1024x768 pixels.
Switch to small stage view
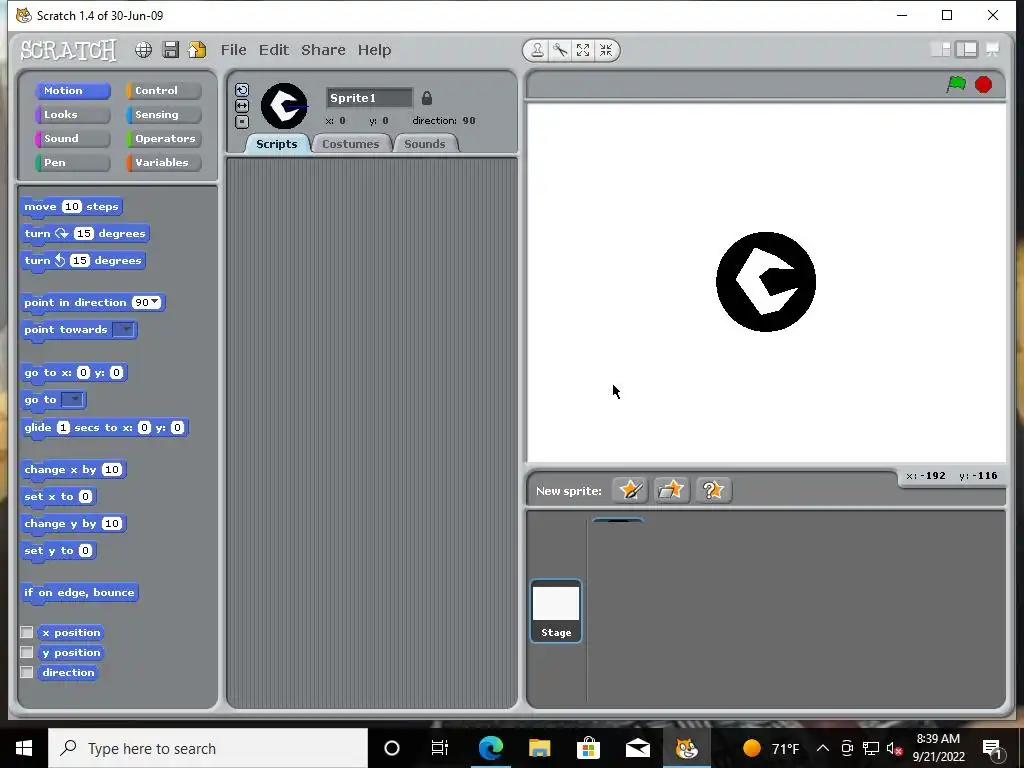pyautogui.click(x=940, y=50)
